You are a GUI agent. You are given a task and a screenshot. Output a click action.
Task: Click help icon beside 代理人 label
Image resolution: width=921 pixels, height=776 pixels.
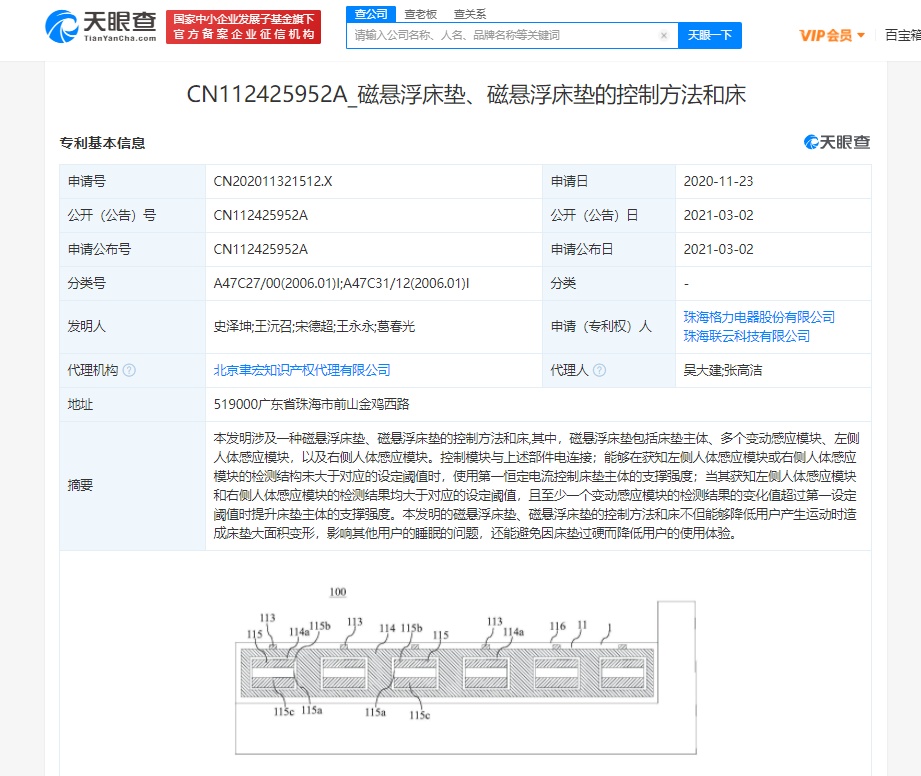pos(599,371)
